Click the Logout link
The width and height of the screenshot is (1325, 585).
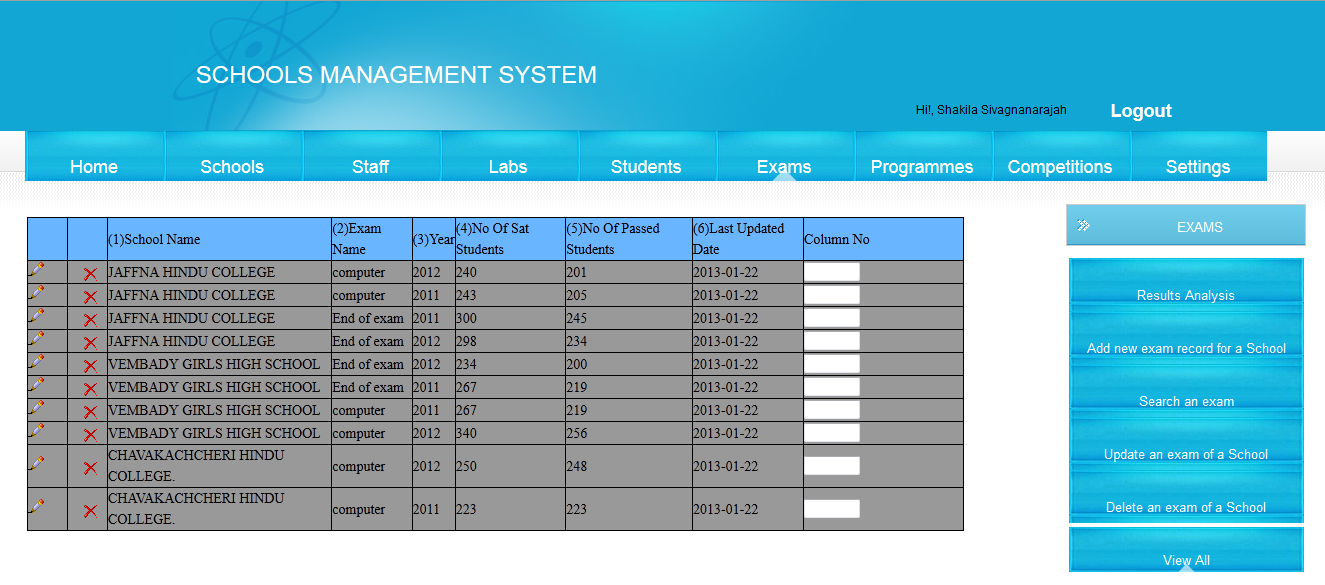1140,110
